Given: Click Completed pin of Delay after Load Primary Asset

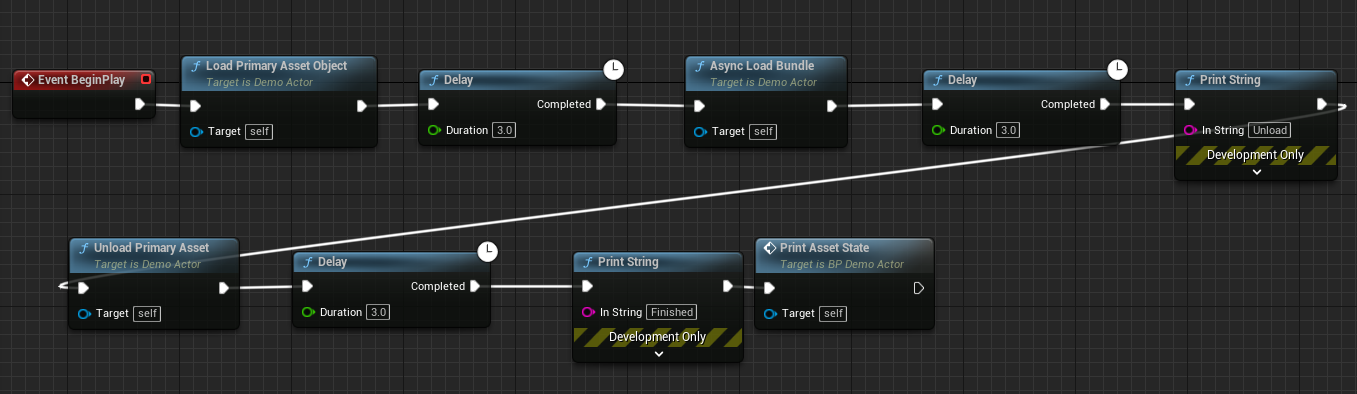Looking at the screenshot, I should [601, 104].
